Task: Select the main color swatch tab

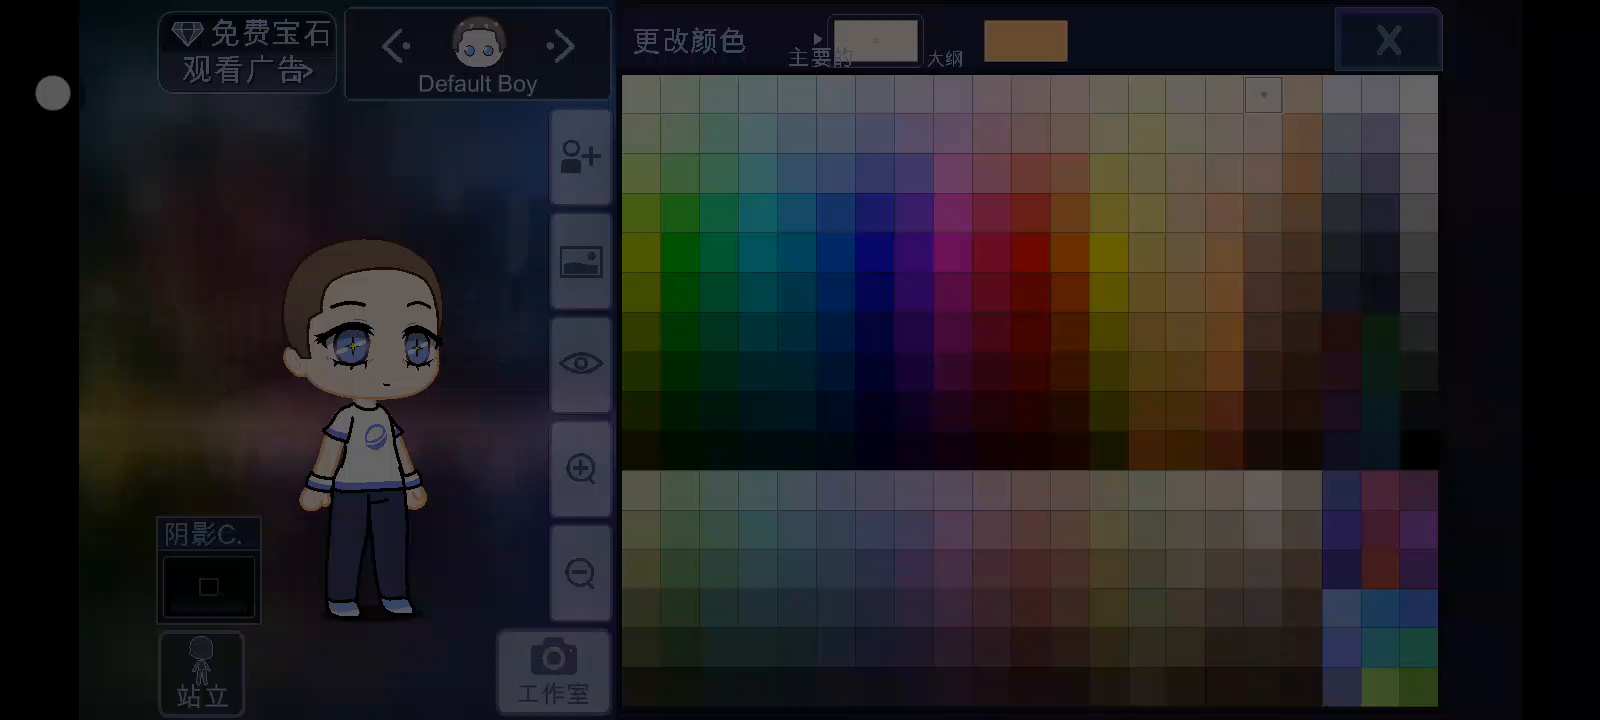Action: 876,42
